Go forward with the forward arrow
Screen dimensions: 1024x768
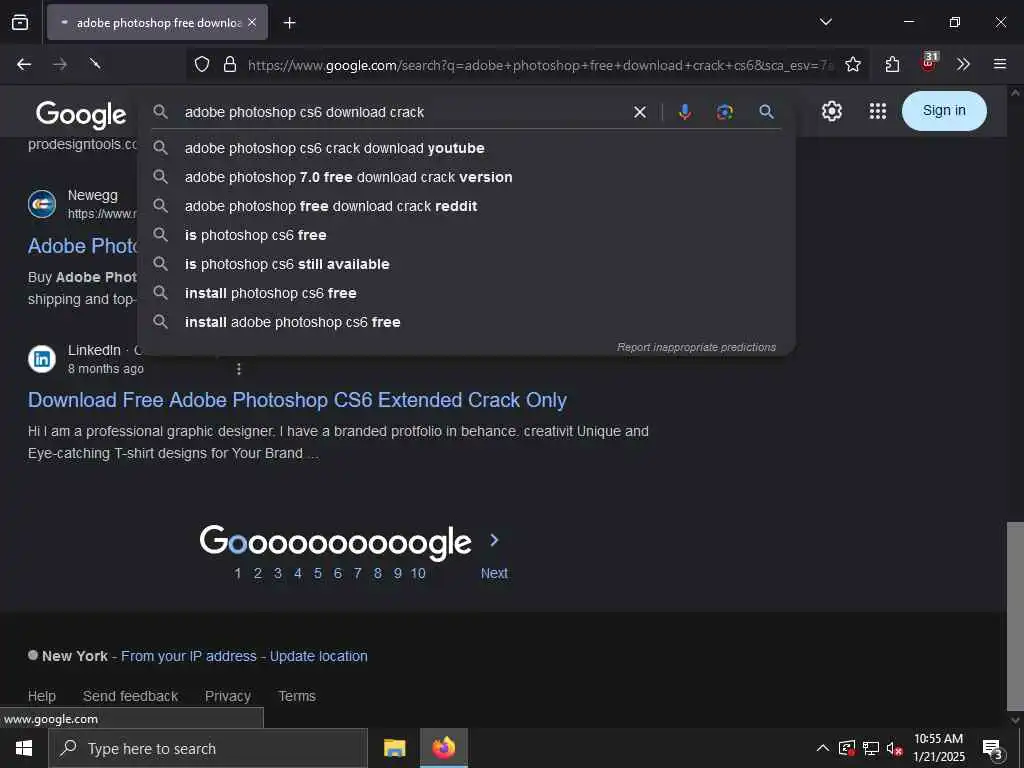(x=59, y=64)
